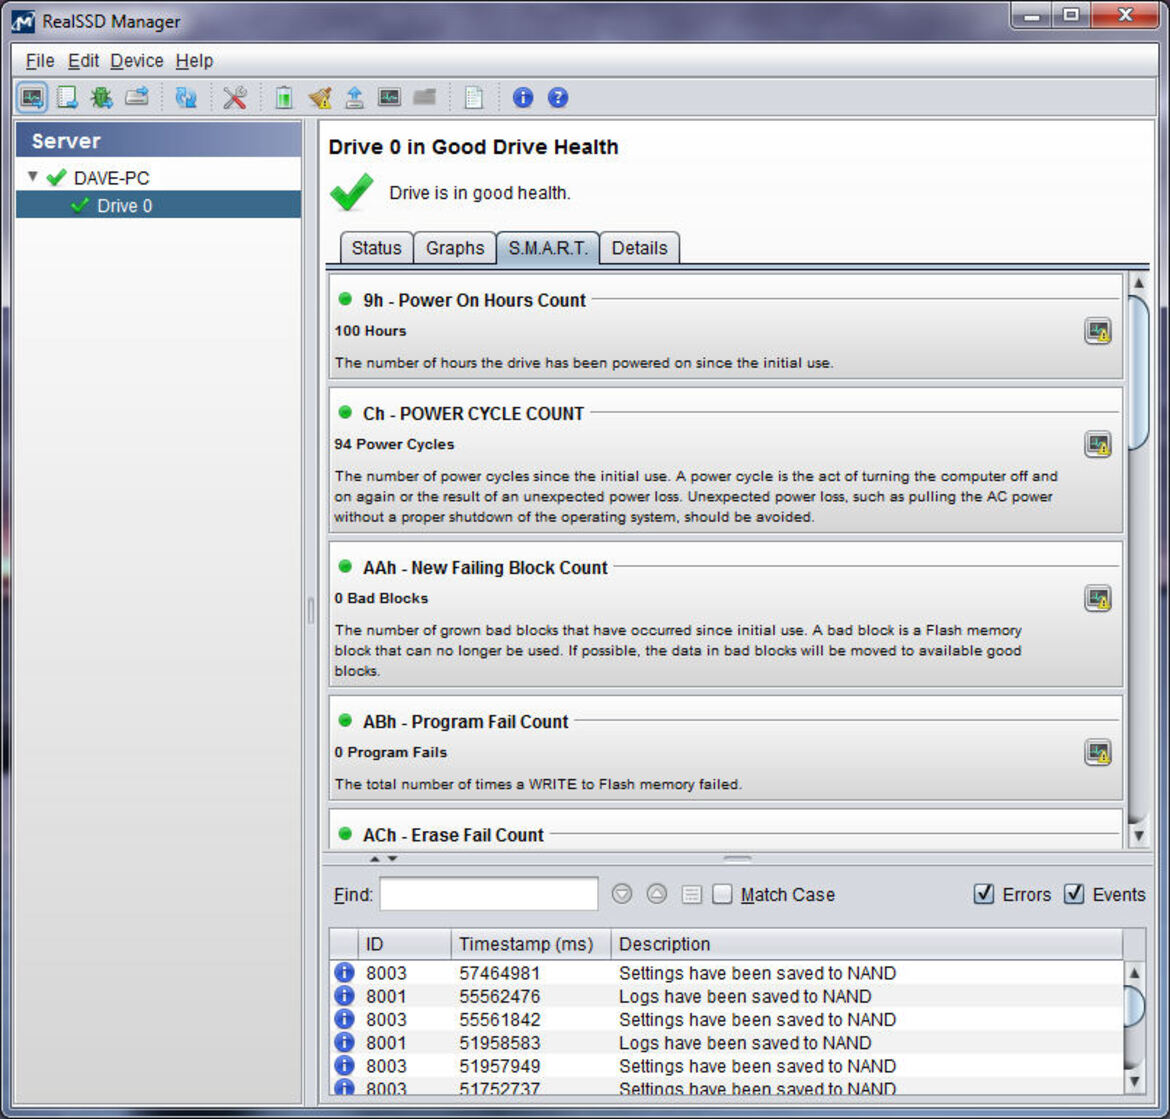1170x1119 pixels.
Task: Click the find next down-arrow icon
Action: click(x=622, y=894)
